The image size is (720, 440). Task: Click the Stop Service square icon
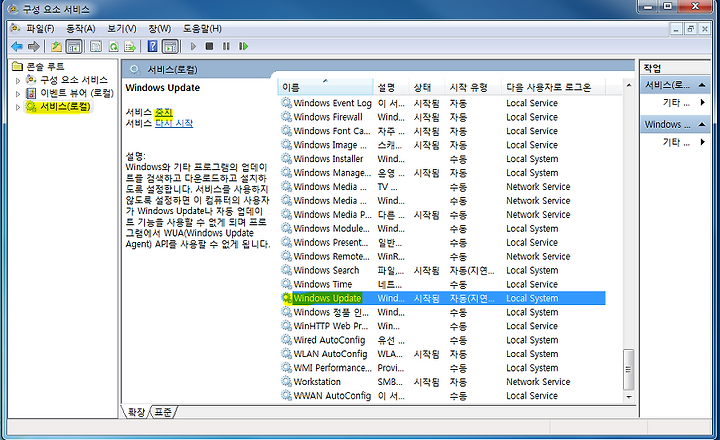coord(209,46)
